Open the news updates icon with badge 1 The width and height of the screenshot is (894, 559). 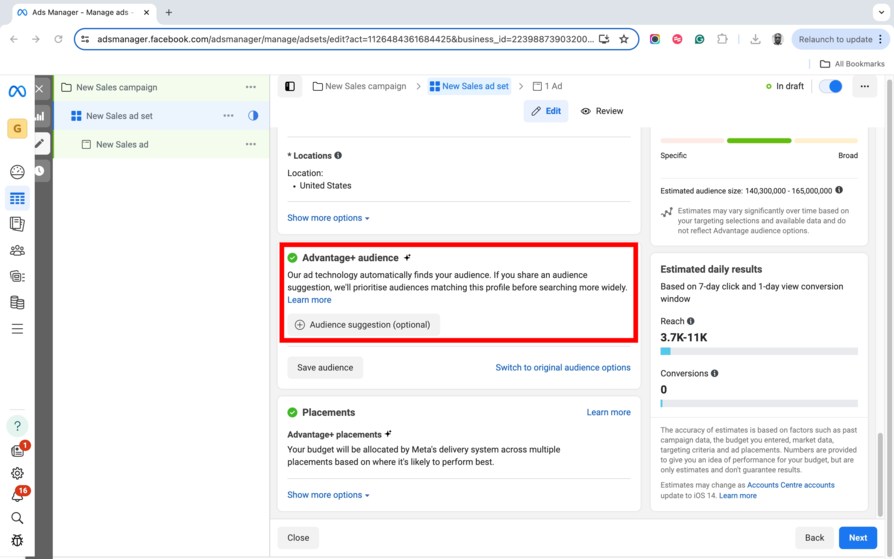(18, 451)
